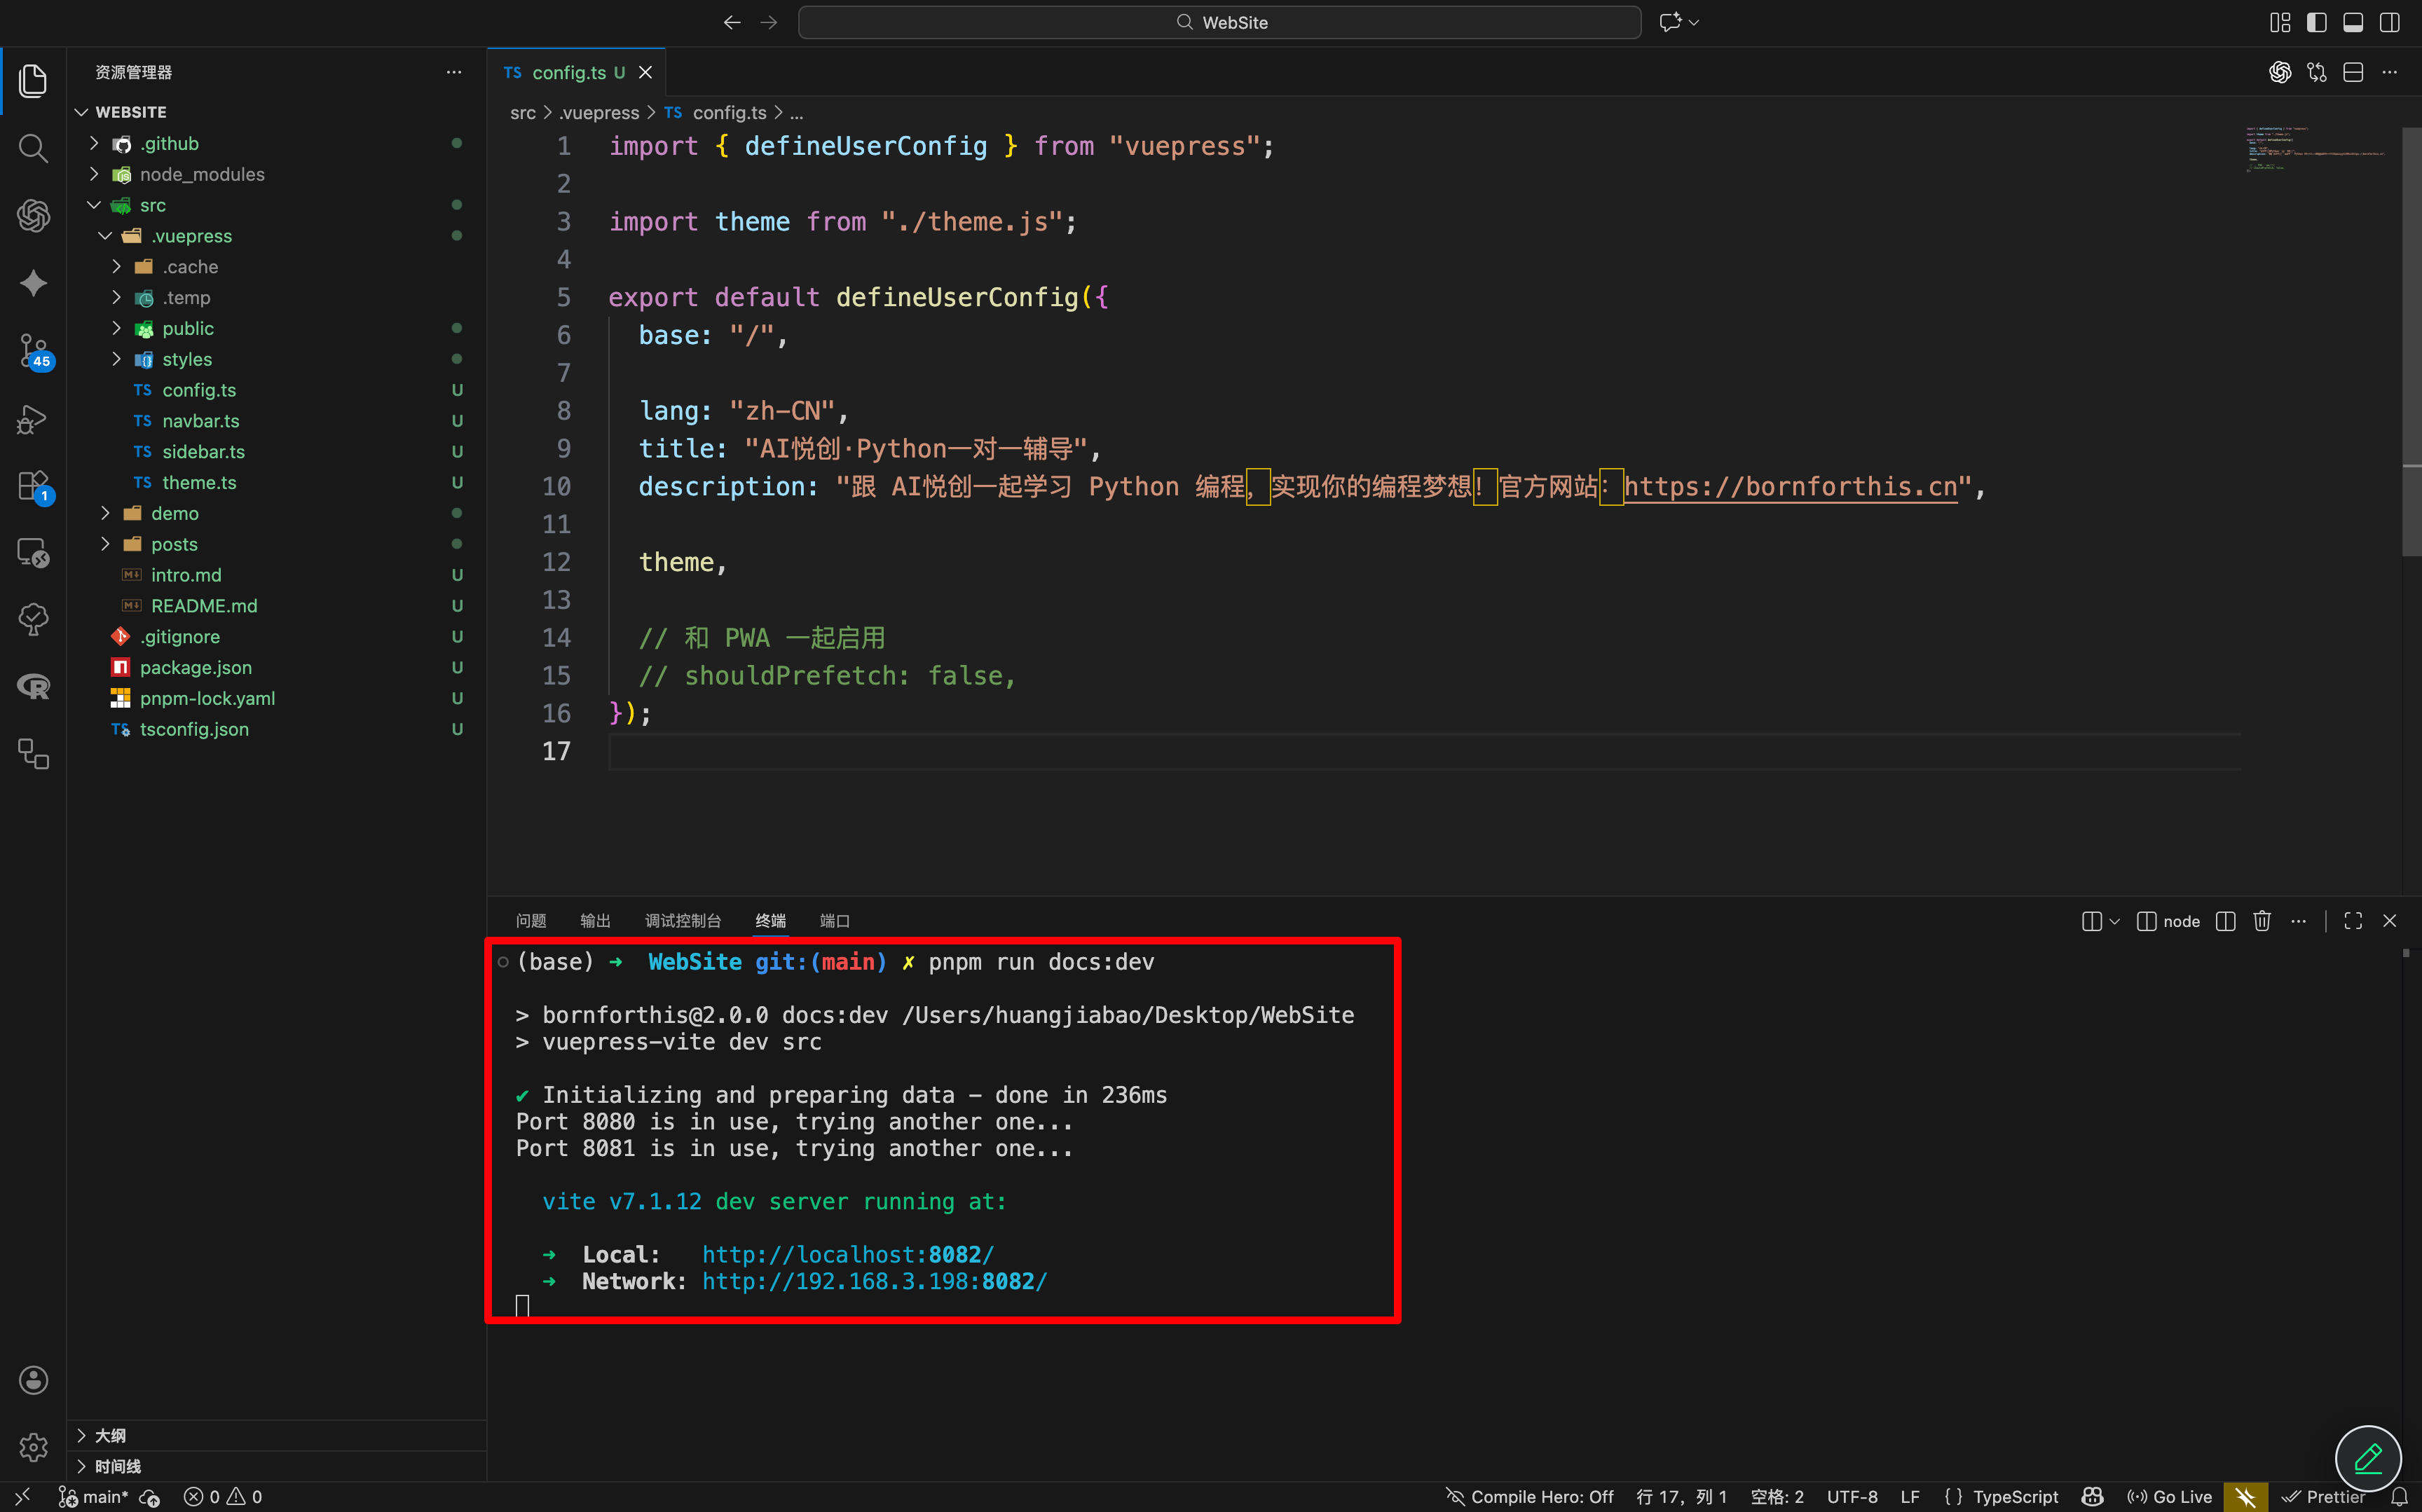Screen dimensions: 2422x1512
Task: Toggle Go Live server
Action: coord(2169,1497)
